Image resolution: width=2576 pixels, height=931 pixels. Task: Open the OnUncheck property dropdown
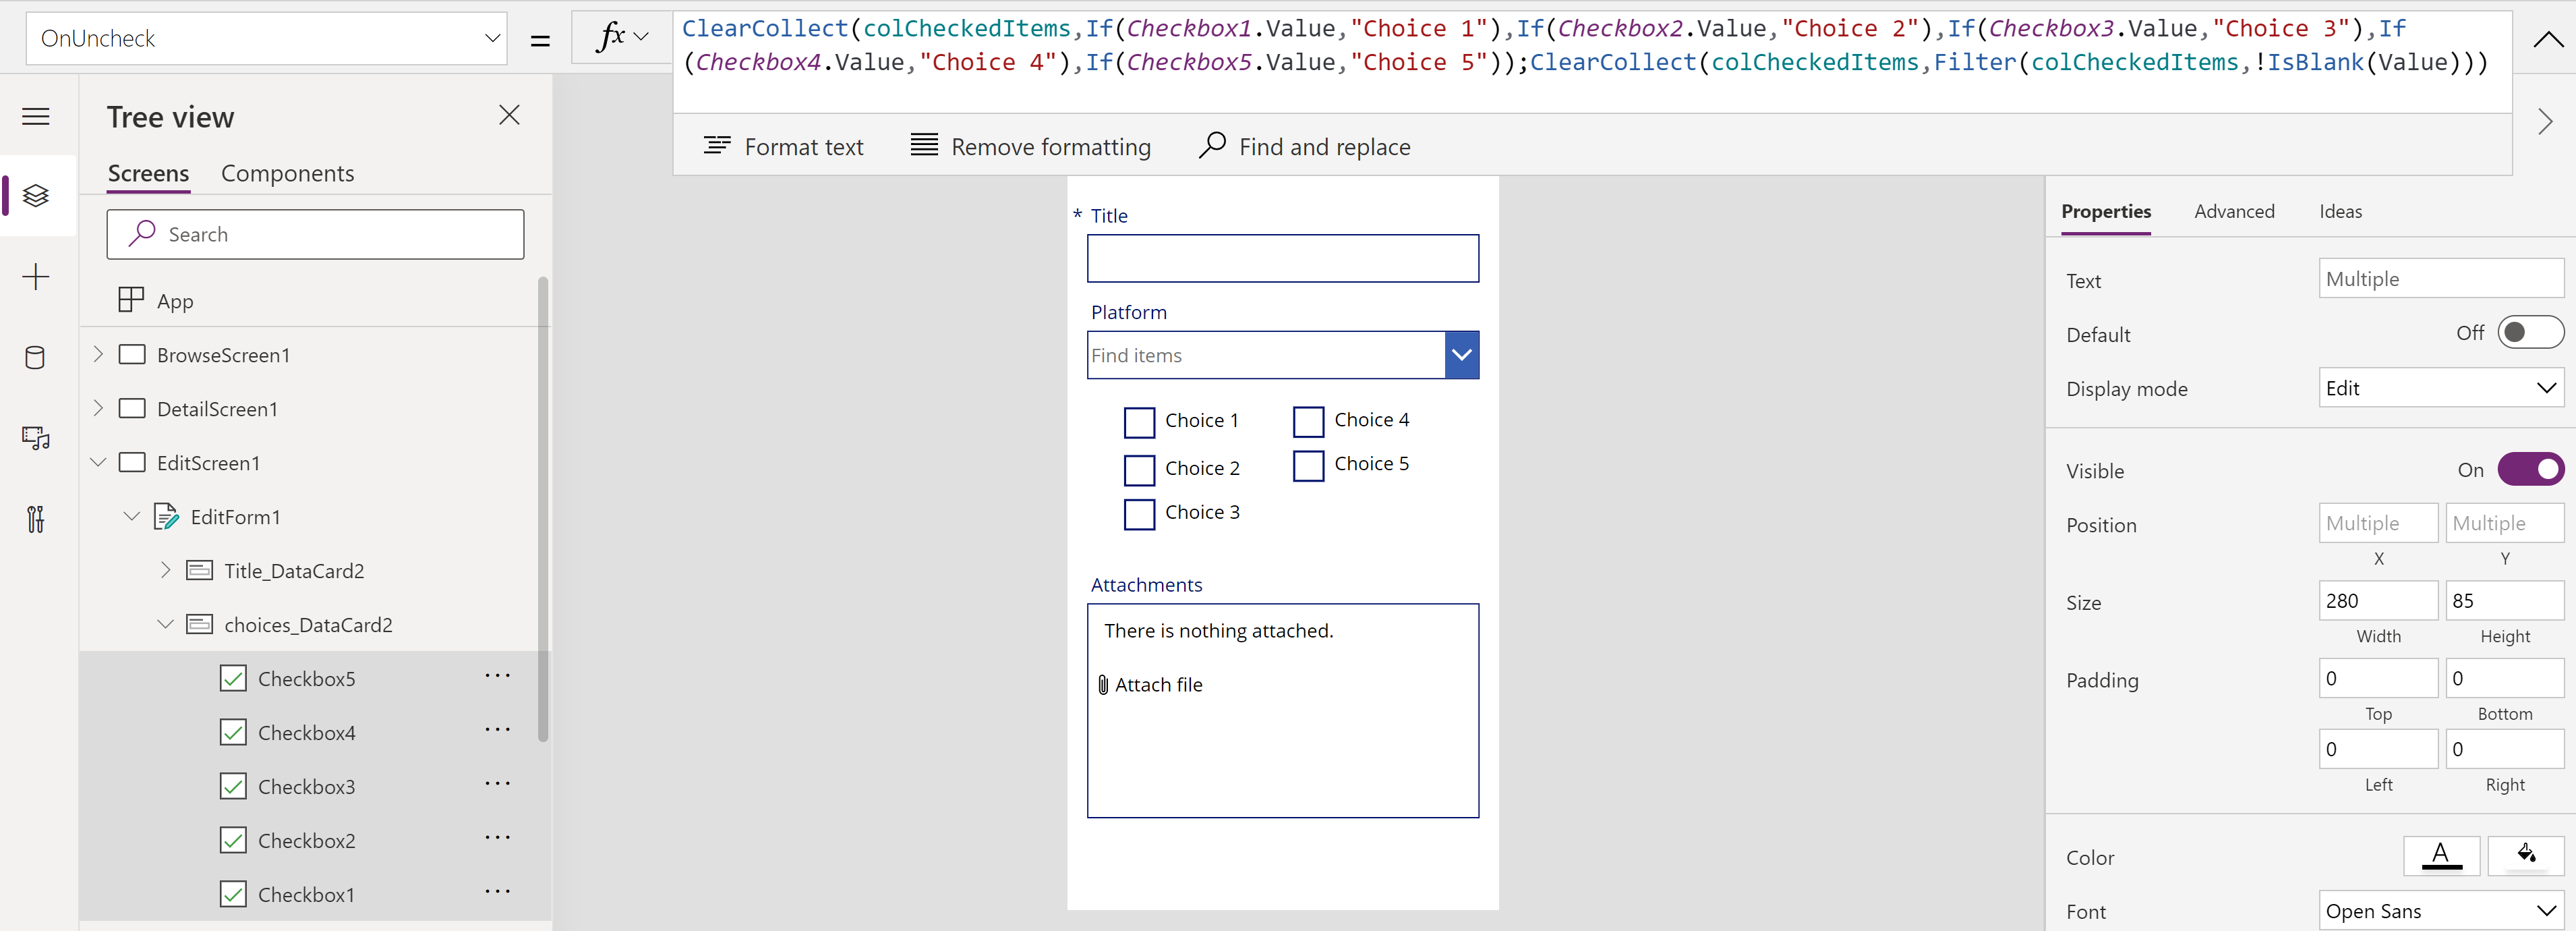[491, 38]
